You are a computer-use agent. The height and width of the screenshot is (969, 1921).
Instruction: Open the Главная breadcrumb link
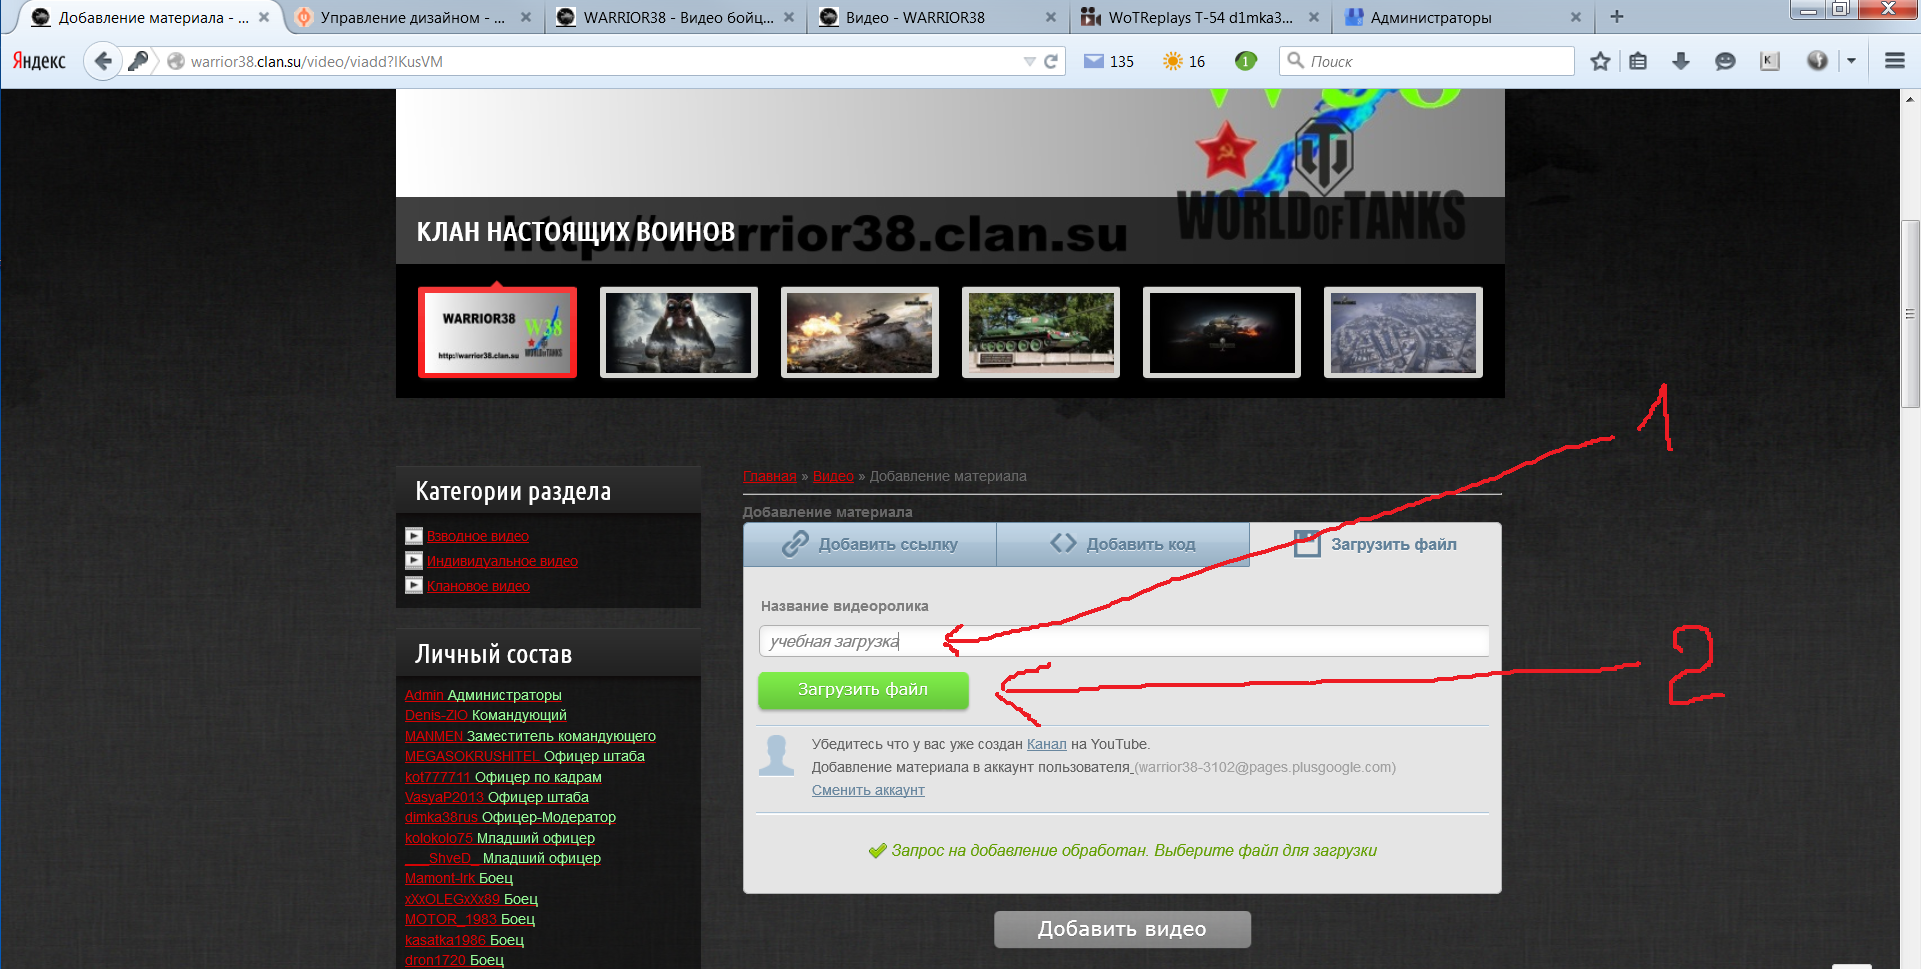[x=770, y=476]
